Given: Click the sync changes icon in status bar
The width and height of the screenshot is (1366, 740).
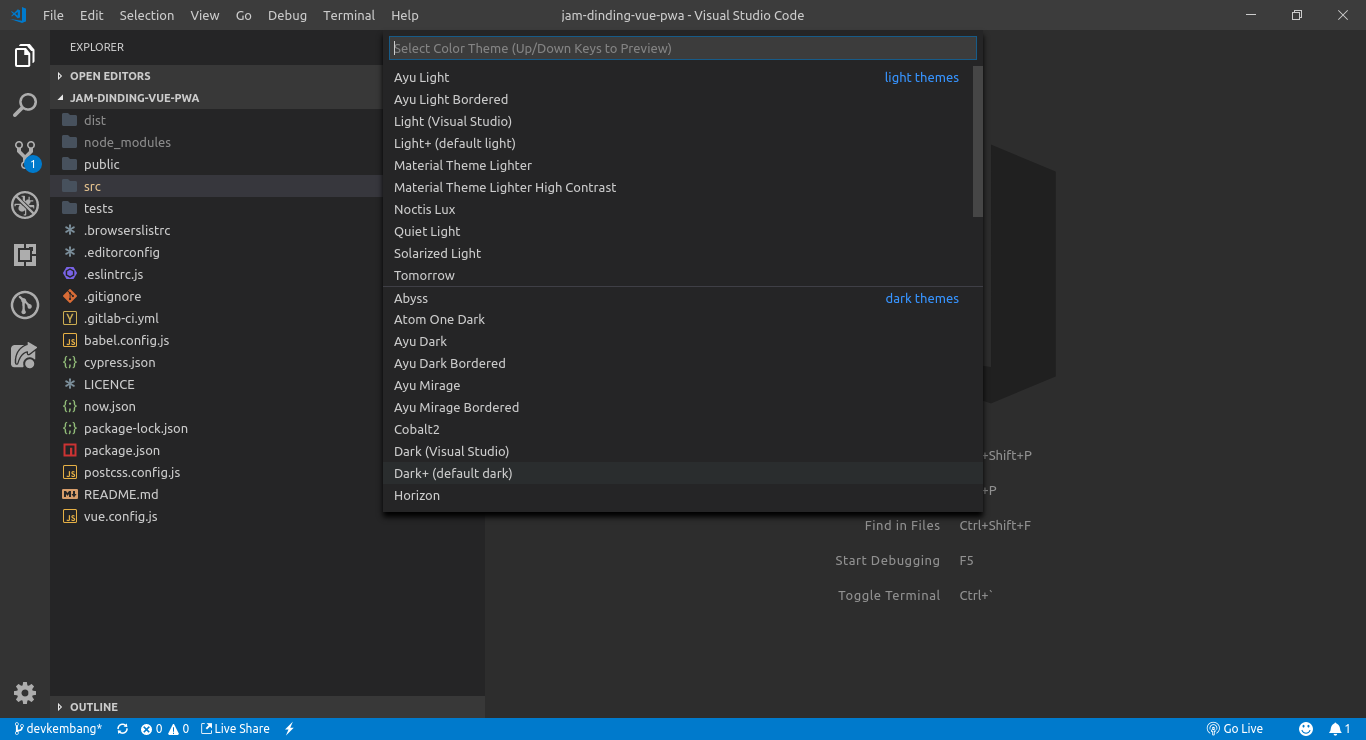Looking at the screenshot, I should [x=122, y=728].
